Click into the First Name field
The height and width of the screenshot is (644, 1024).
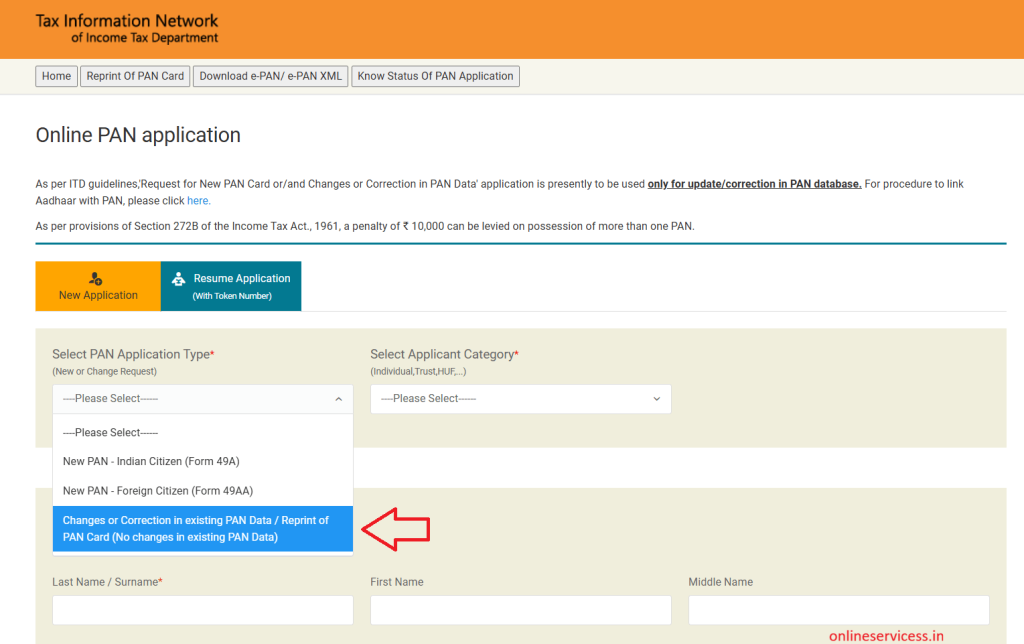click(520, 610)
